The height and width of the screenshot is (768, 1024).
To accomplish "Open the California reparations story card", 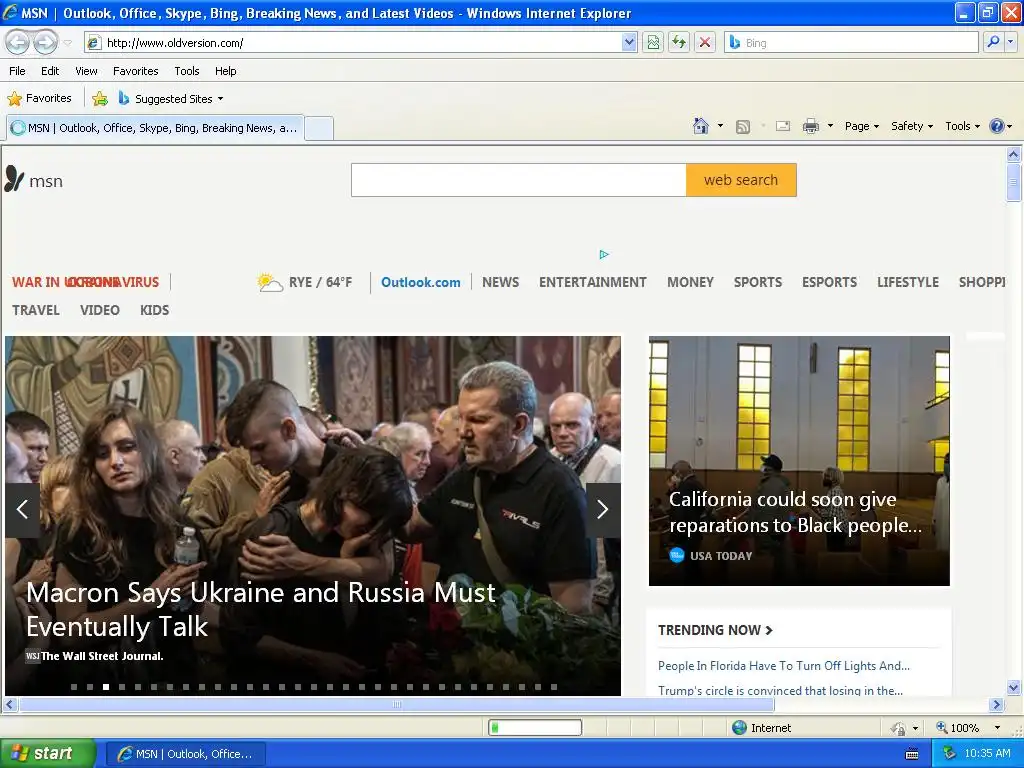I will pos(799,460).
